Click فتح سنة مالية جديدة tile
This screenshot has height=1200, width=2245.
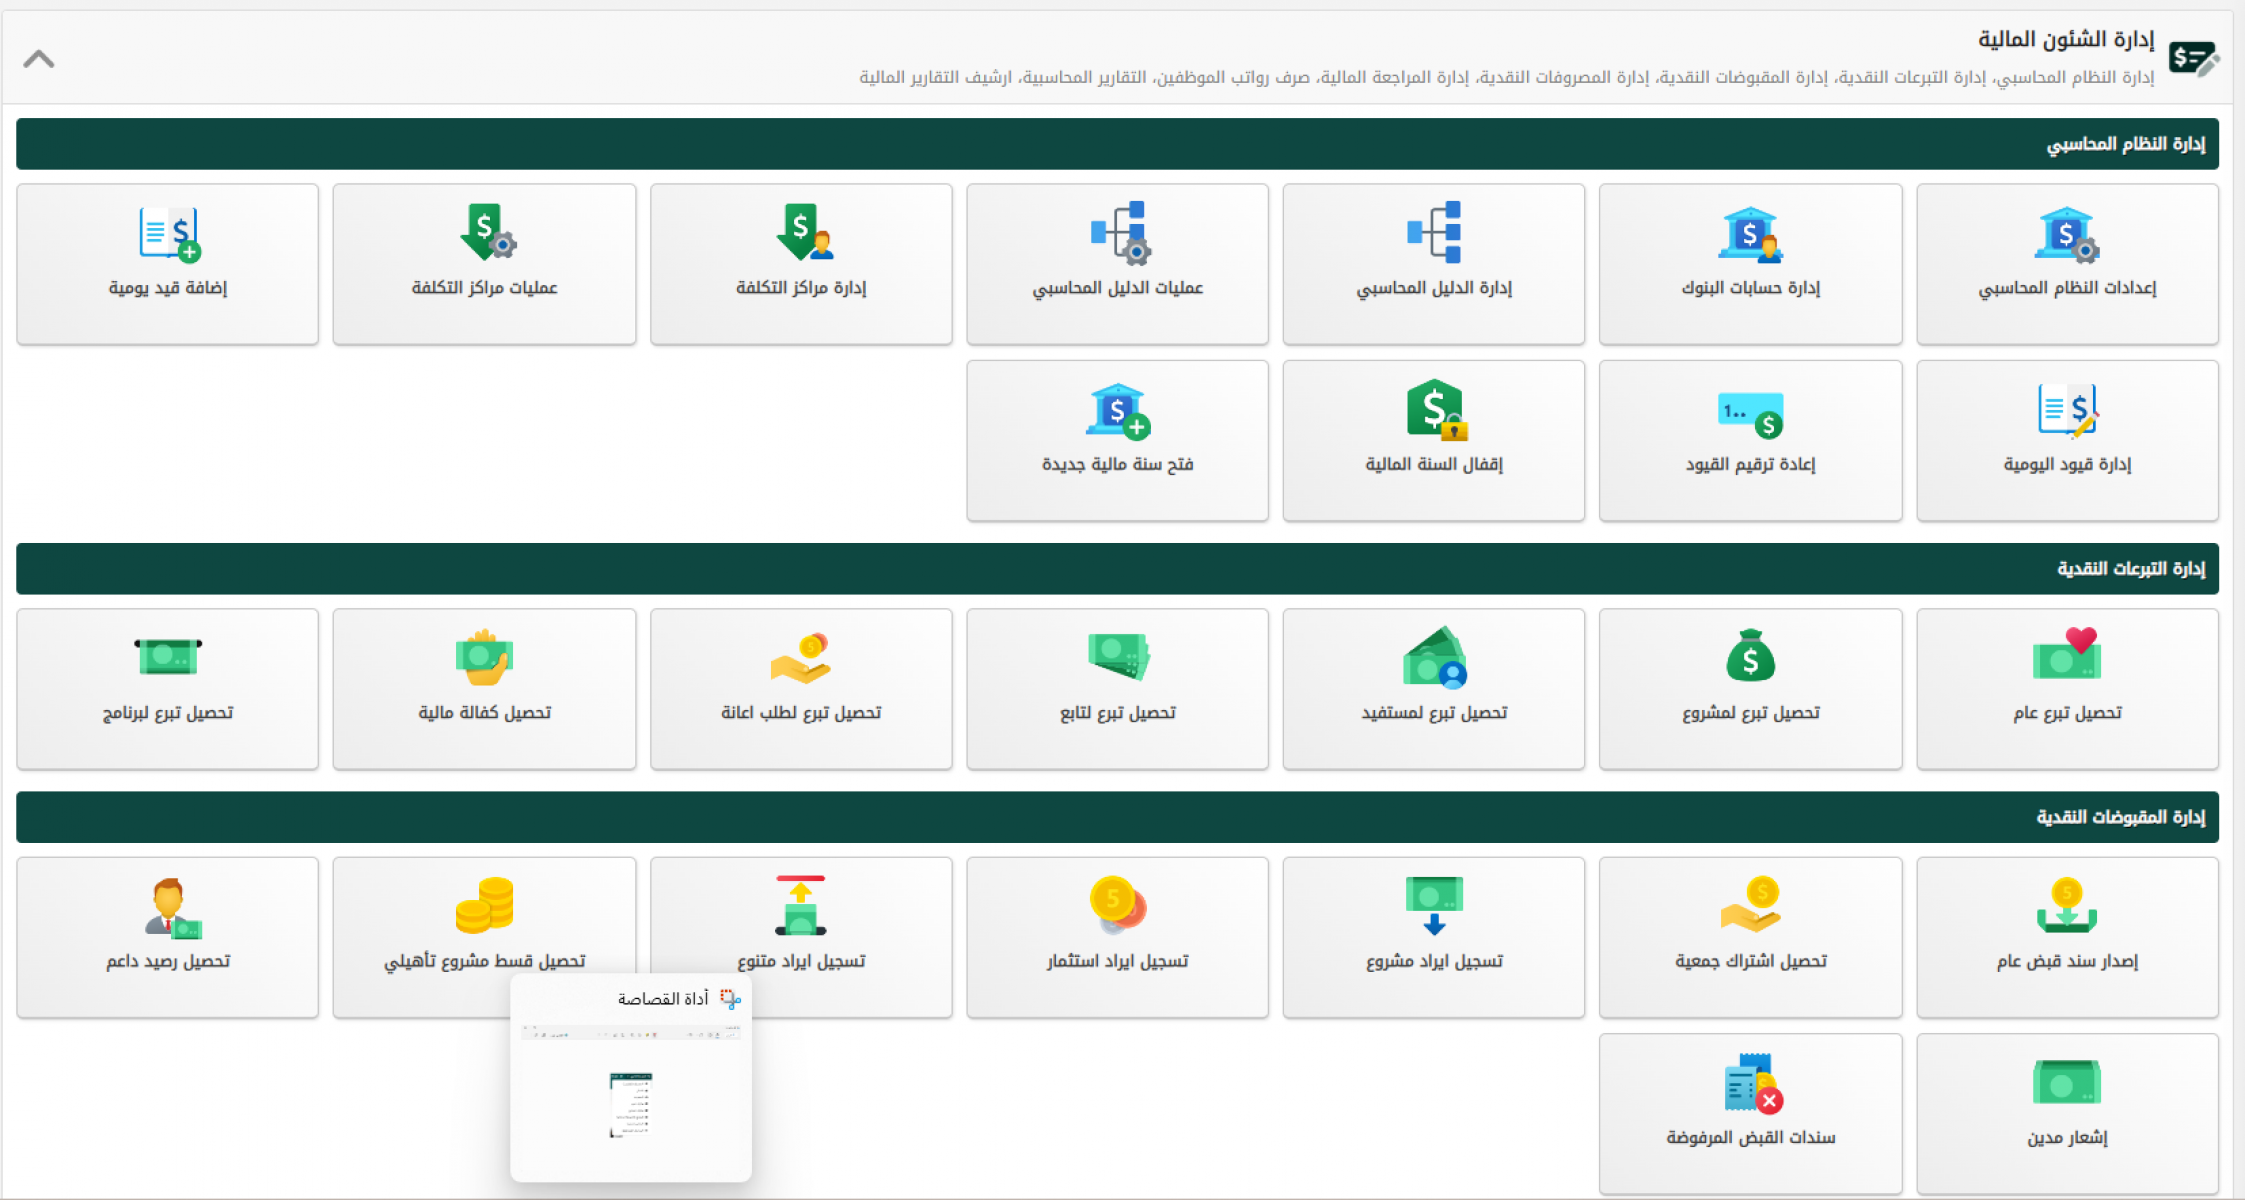tap(1117, 441)
